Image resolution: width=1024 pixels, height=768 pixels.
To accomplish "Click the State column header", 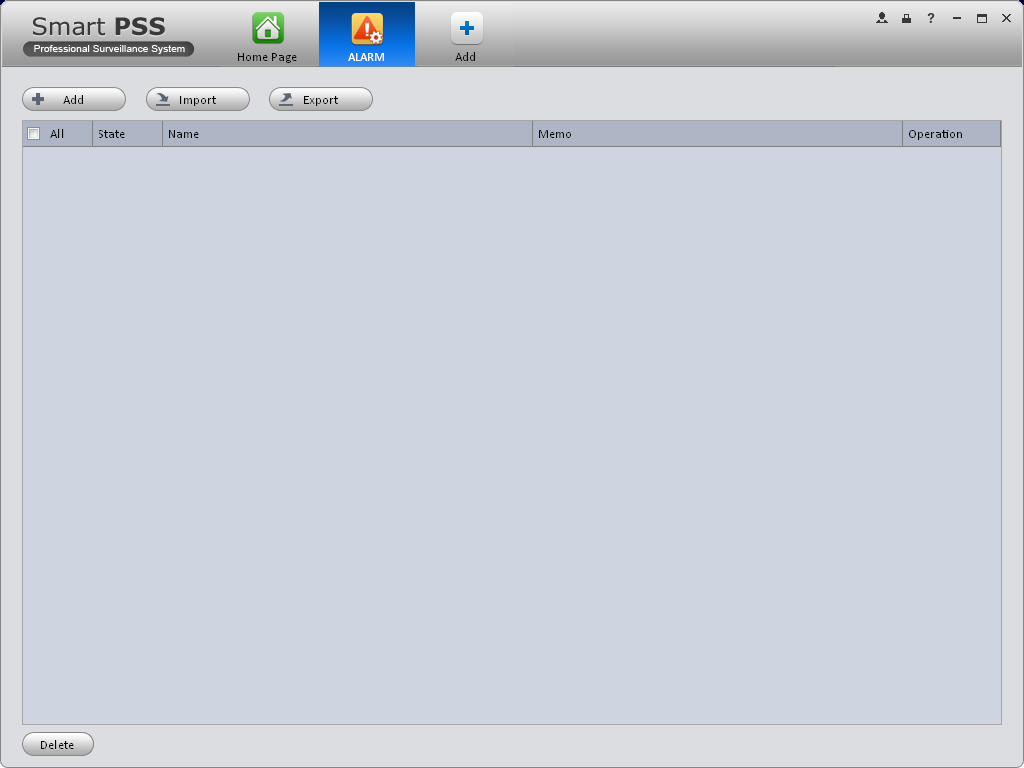I will click(127, 134).
